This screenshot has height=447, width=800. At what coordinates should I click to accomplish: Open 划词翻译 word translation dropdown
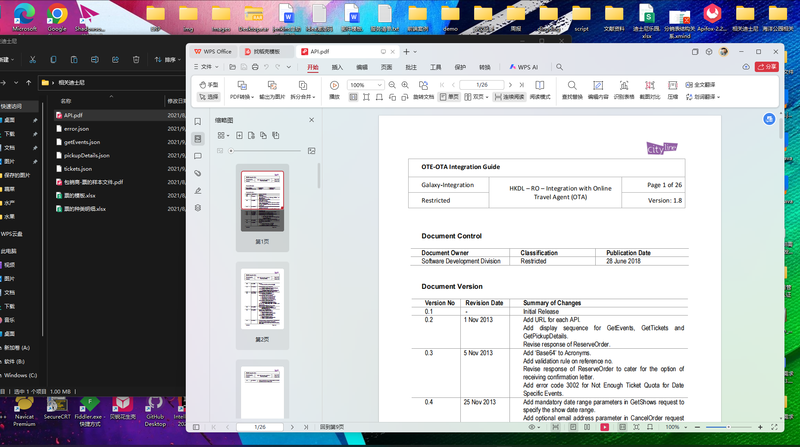point(703,97)
